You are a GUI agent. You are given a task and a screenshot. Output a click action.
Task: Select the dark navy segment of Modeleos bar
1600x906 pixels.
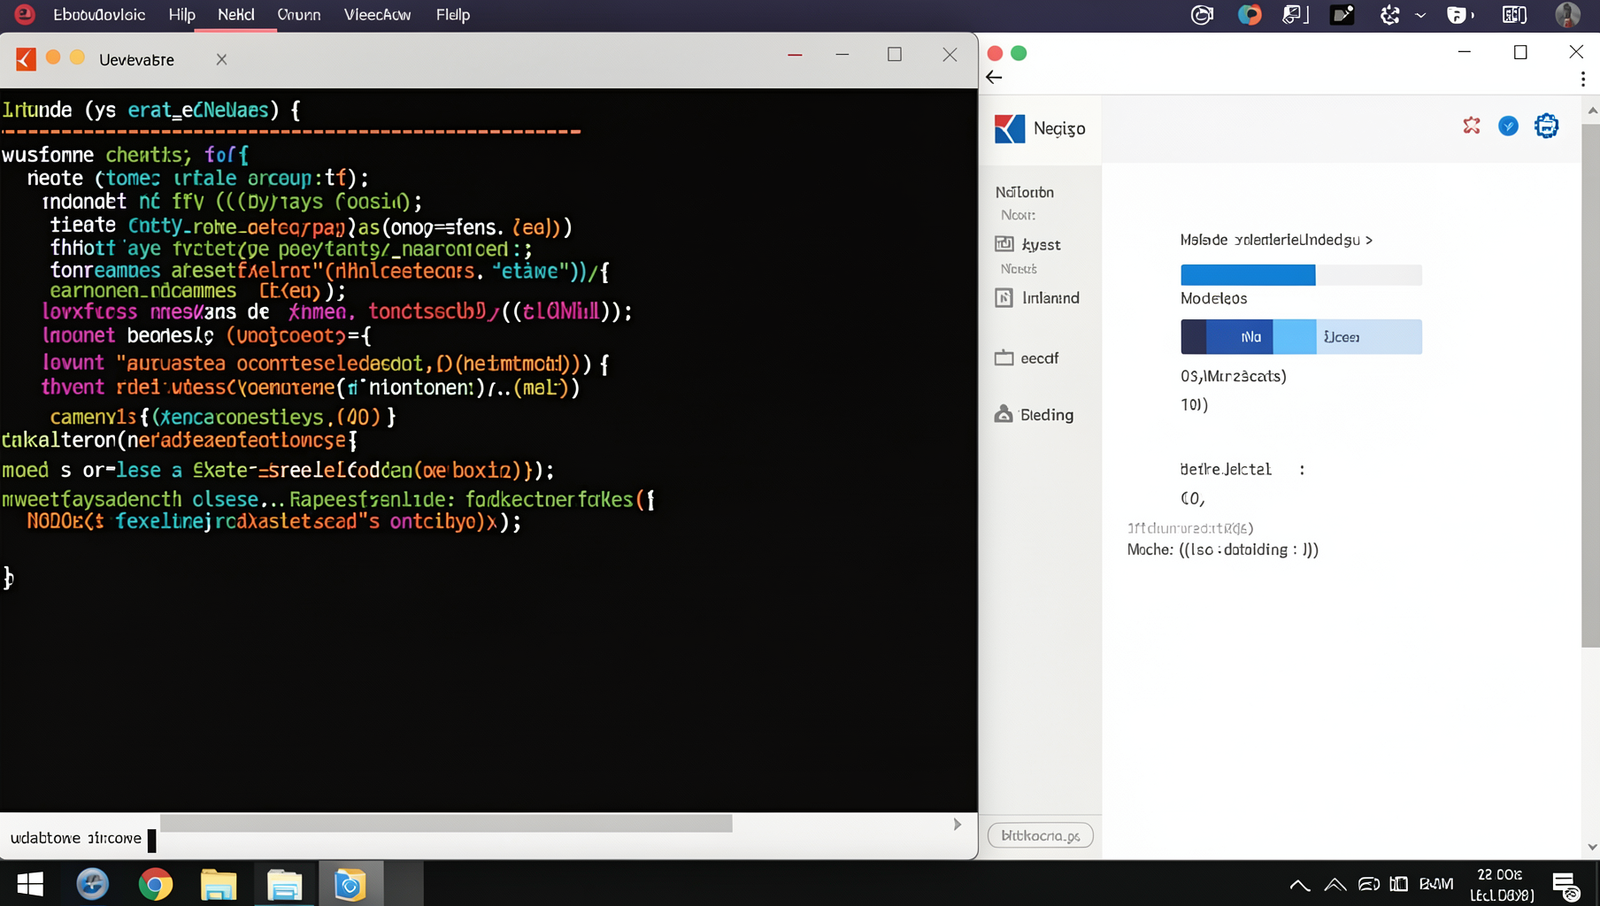click(1194, 337)
